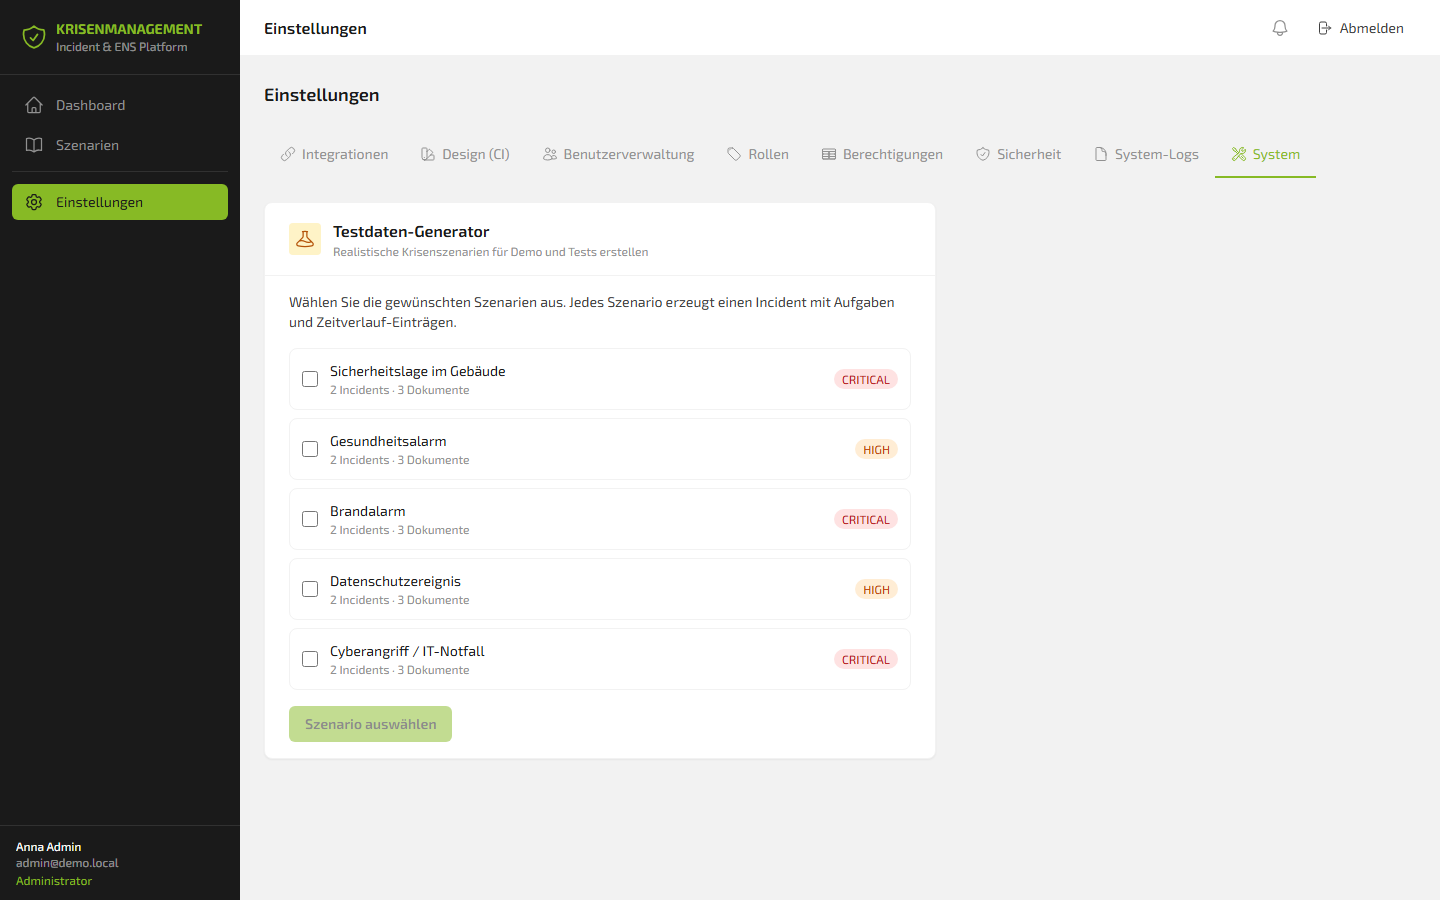The height and width of the screenshot is (900, 1440).
Task: Click the Rollen tab label
Action: (x=768, y=154)
